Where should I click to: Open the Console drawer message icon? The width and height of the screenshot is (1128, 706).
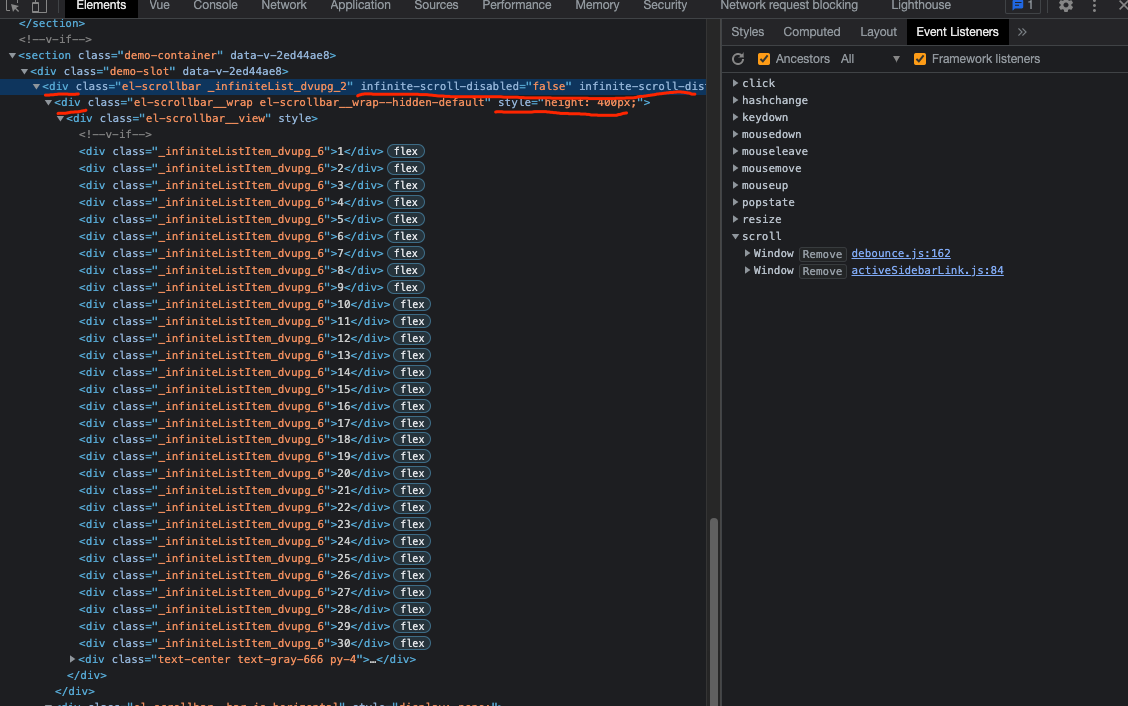tap(1019, 7)
